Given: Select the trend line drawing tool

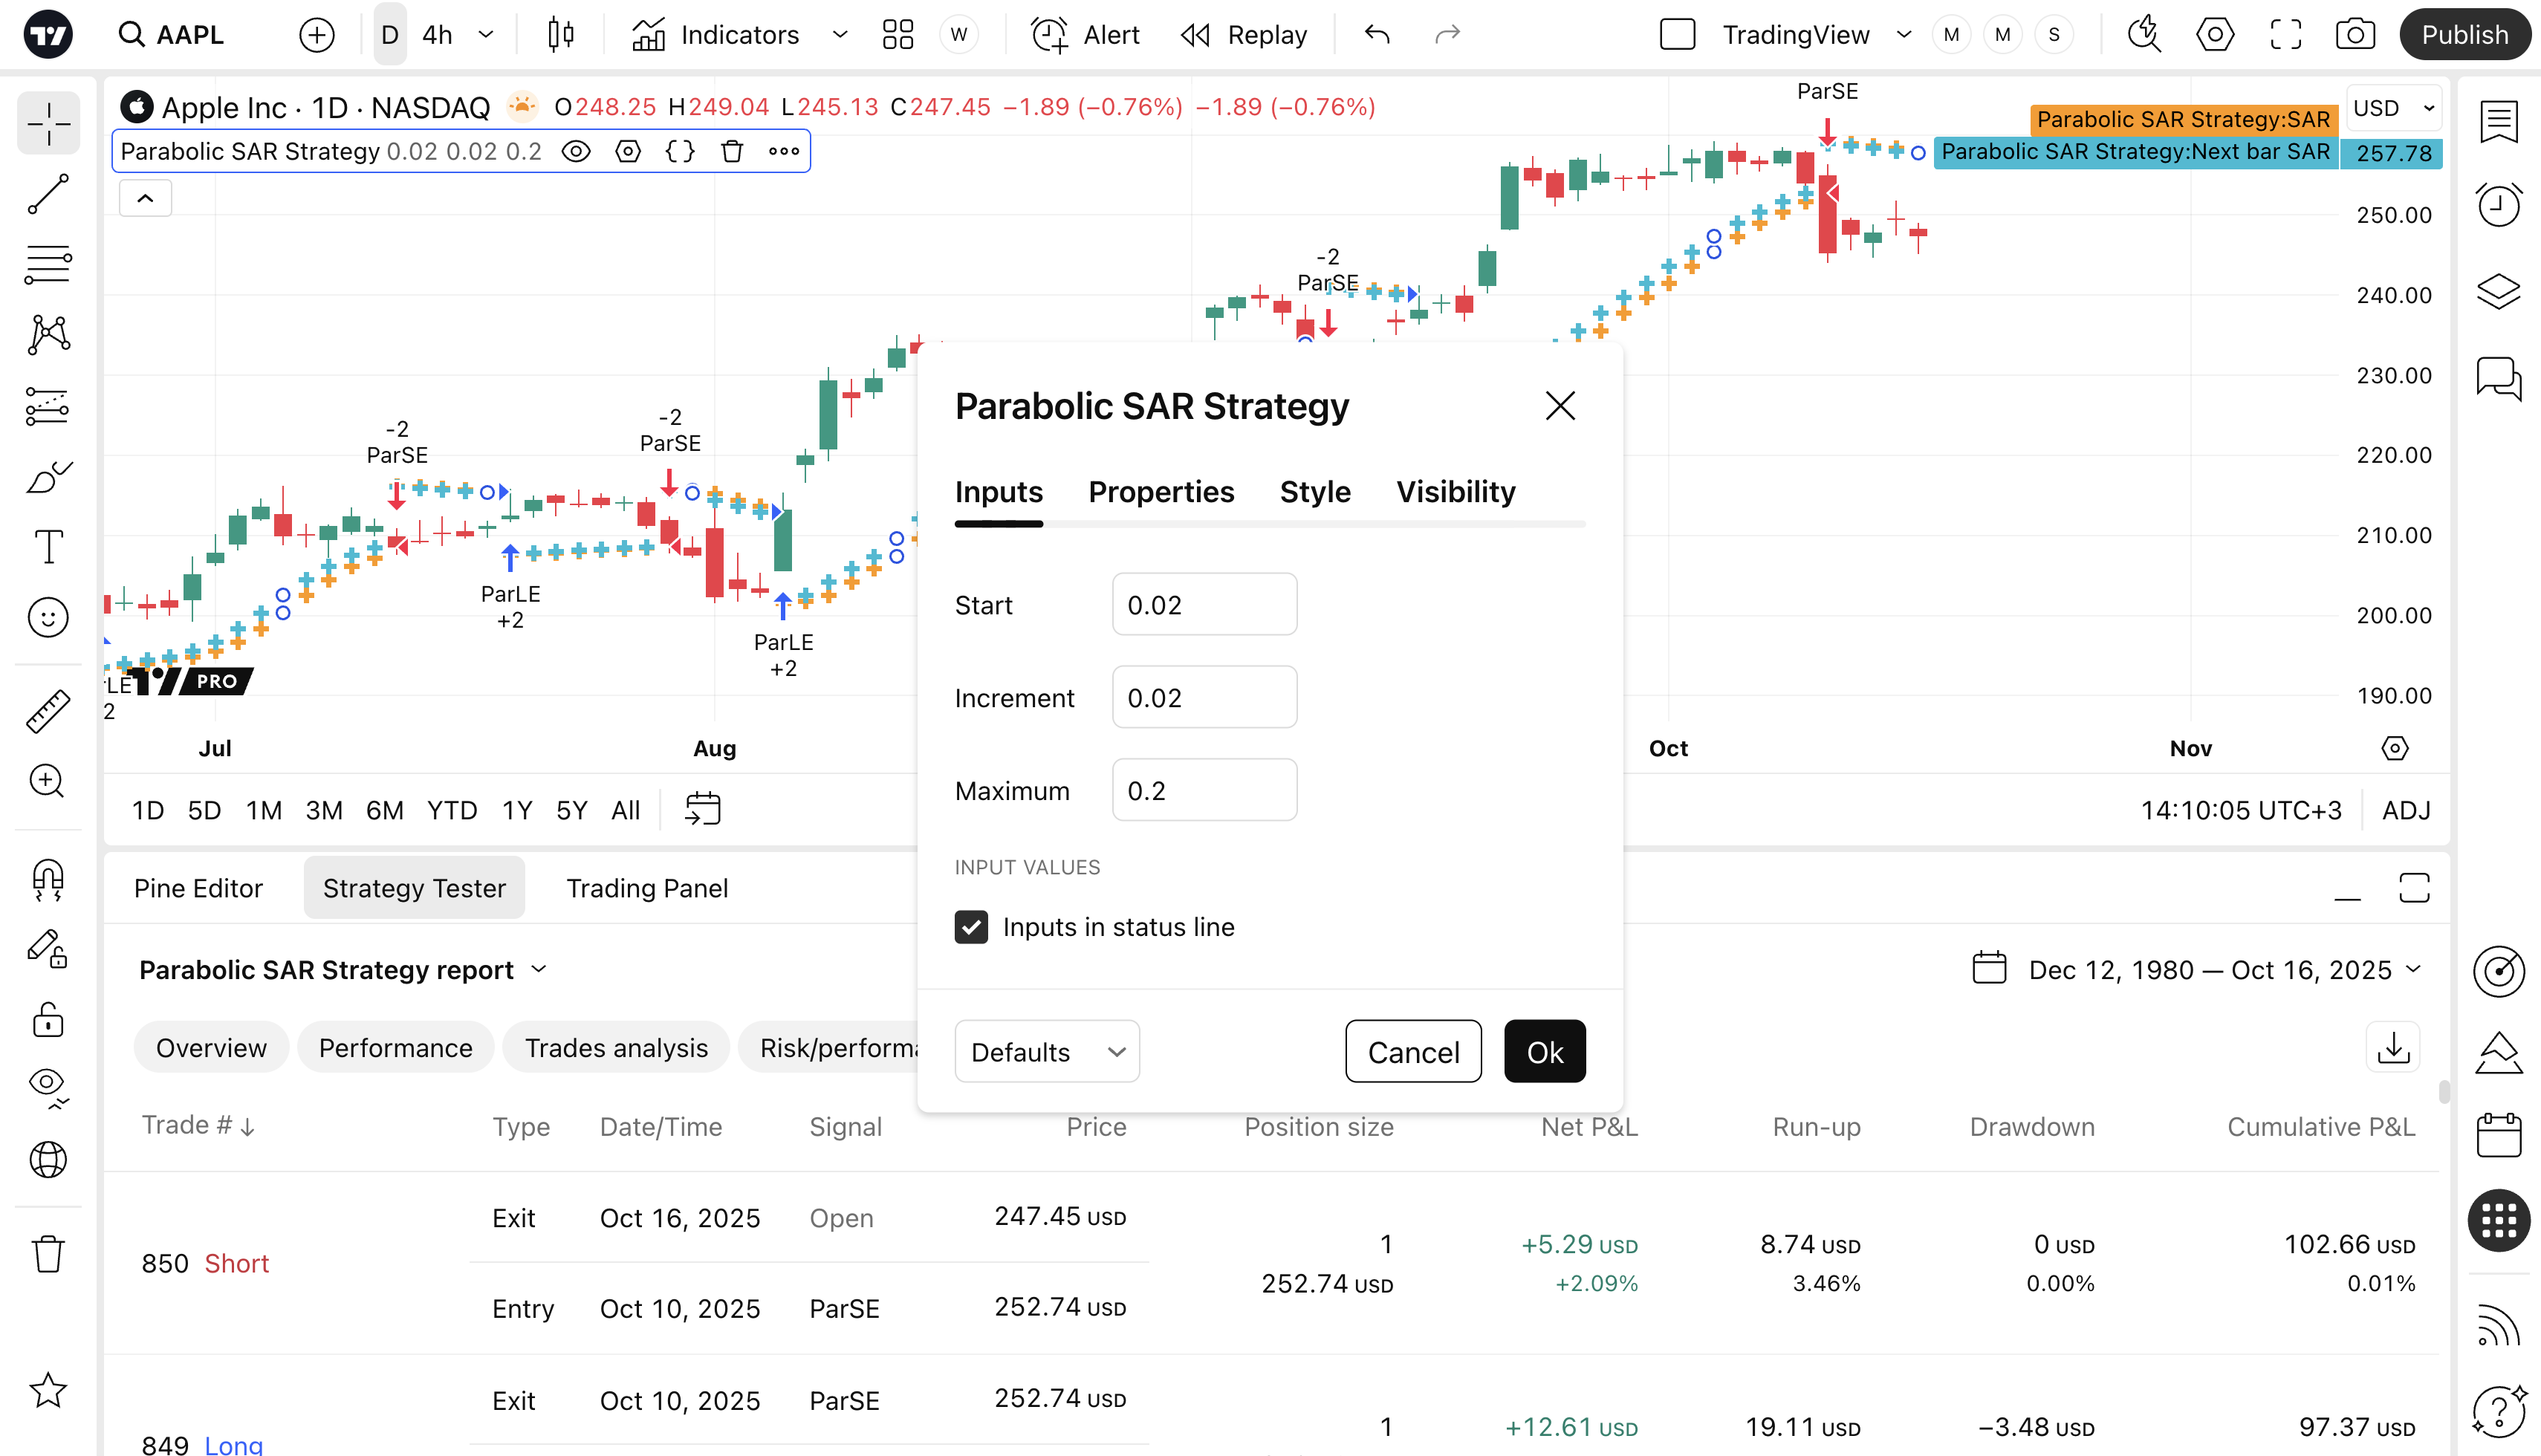Looking at the screenshot, I should pyautogui.click(x=48, y=194).
